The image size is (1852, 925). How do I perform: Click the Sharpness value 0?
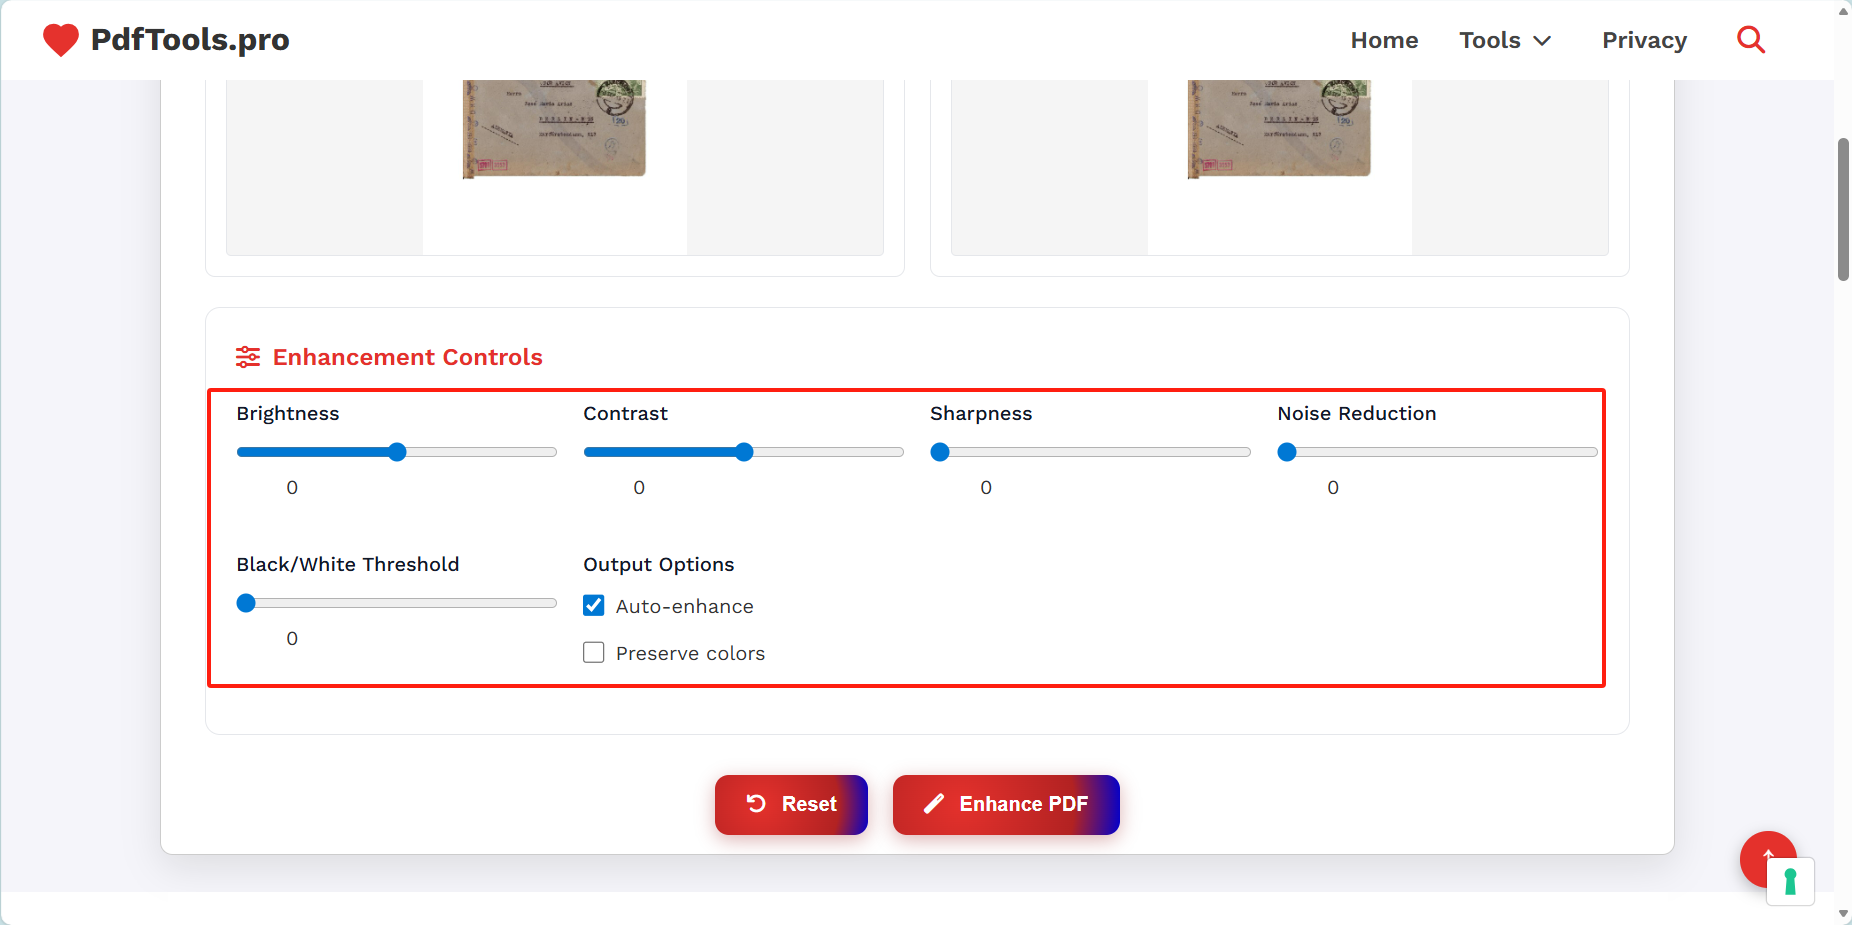[986, 488]
